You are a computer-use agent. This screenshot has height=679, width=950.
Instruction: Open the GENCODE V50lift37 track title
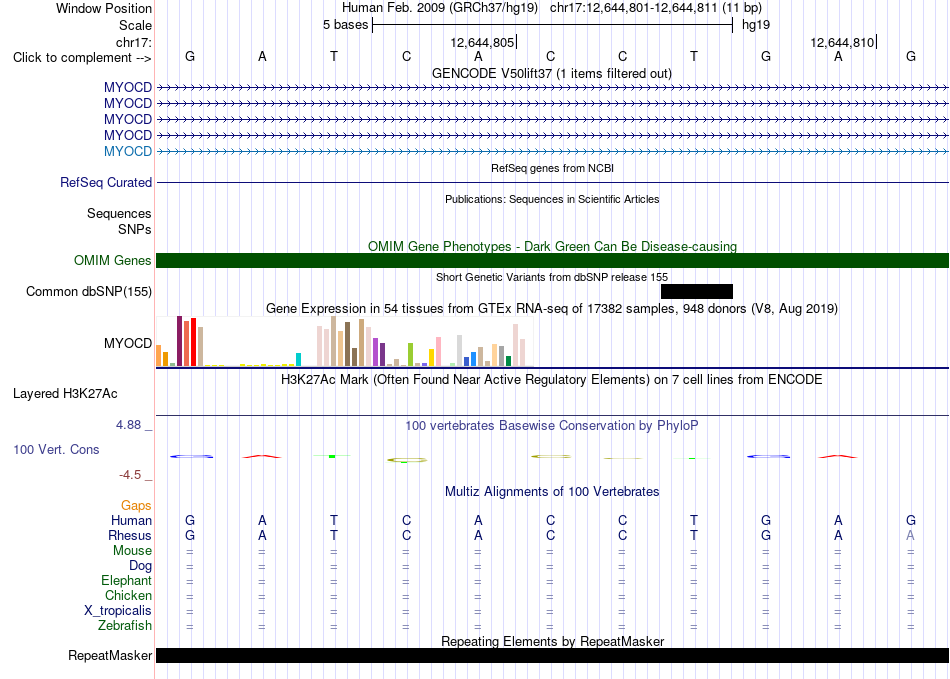(552, 73)
